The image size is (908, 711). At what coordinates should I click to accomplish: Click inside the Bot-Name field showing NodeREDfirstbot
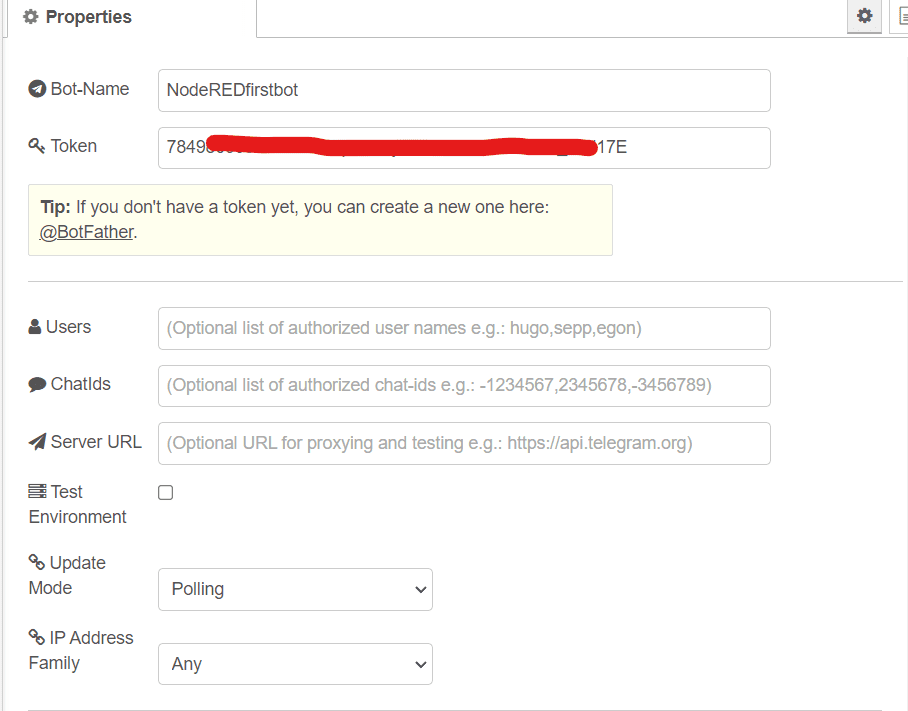463,90
